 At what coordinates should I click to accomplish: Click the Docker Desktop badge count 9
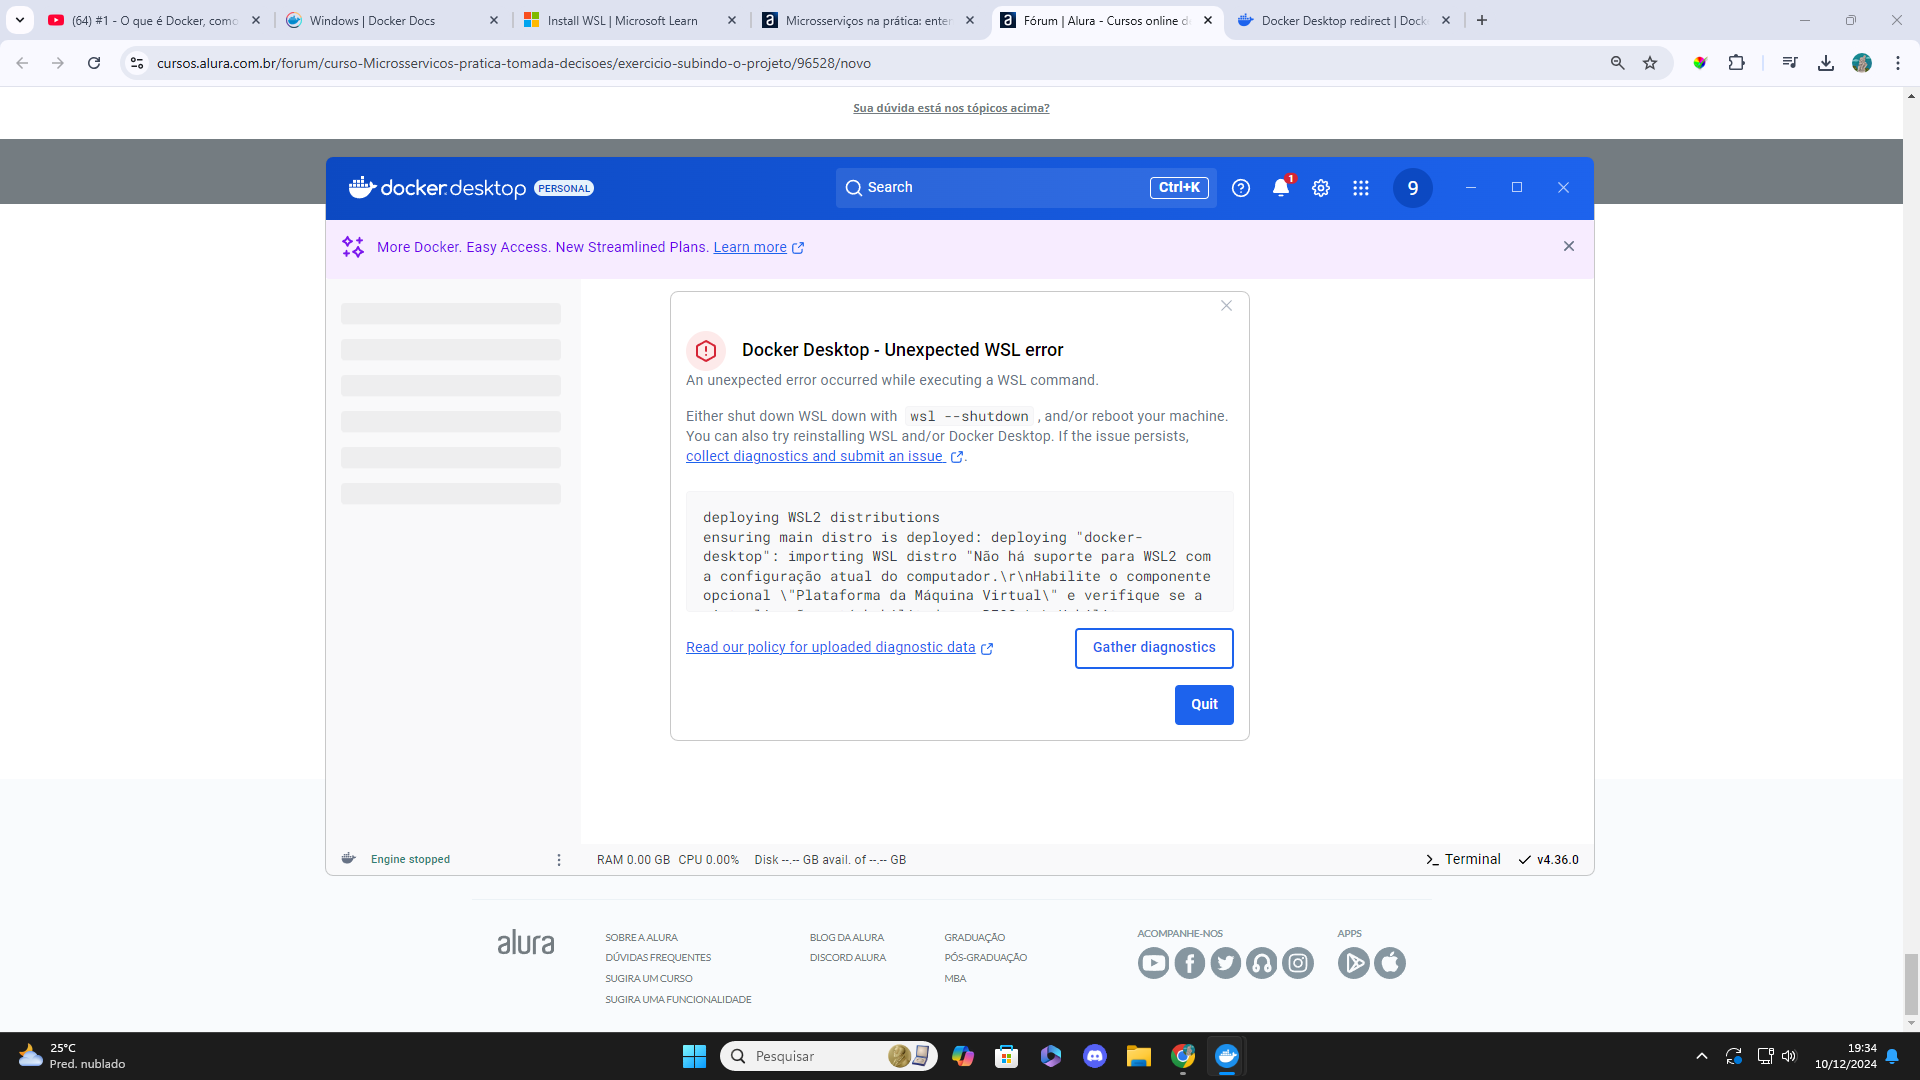(1412, 187)
